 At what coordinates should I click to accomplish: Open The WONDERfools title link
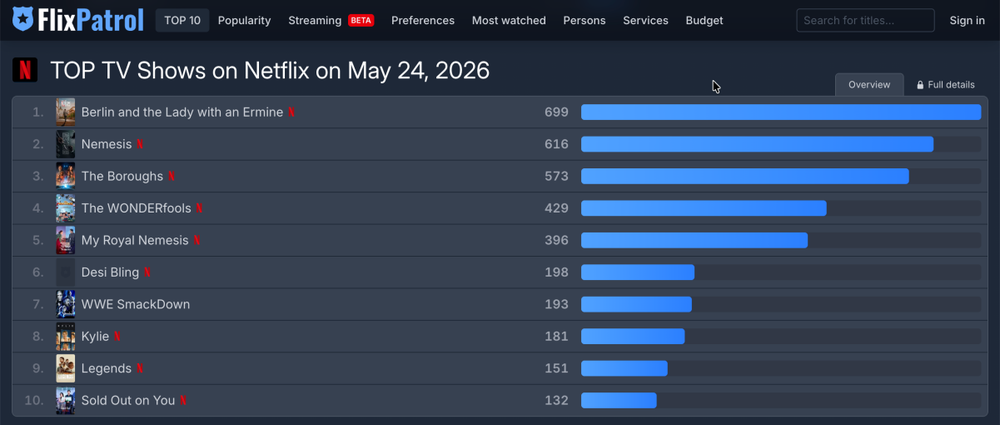pyautogui.click(x=136, y=208)
